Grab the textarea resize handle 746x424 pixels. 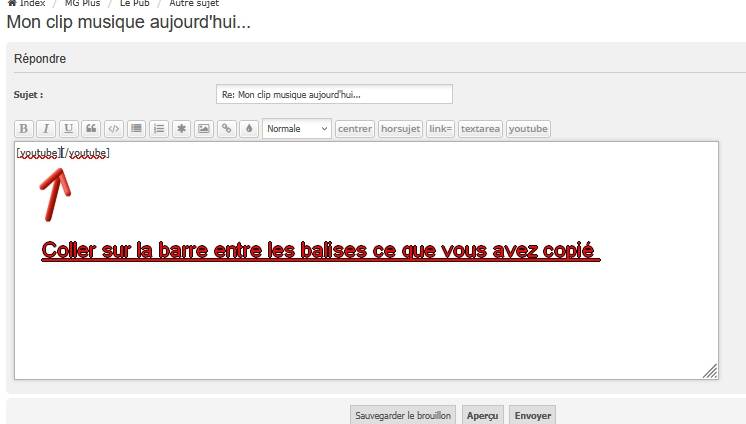[710, 371]
